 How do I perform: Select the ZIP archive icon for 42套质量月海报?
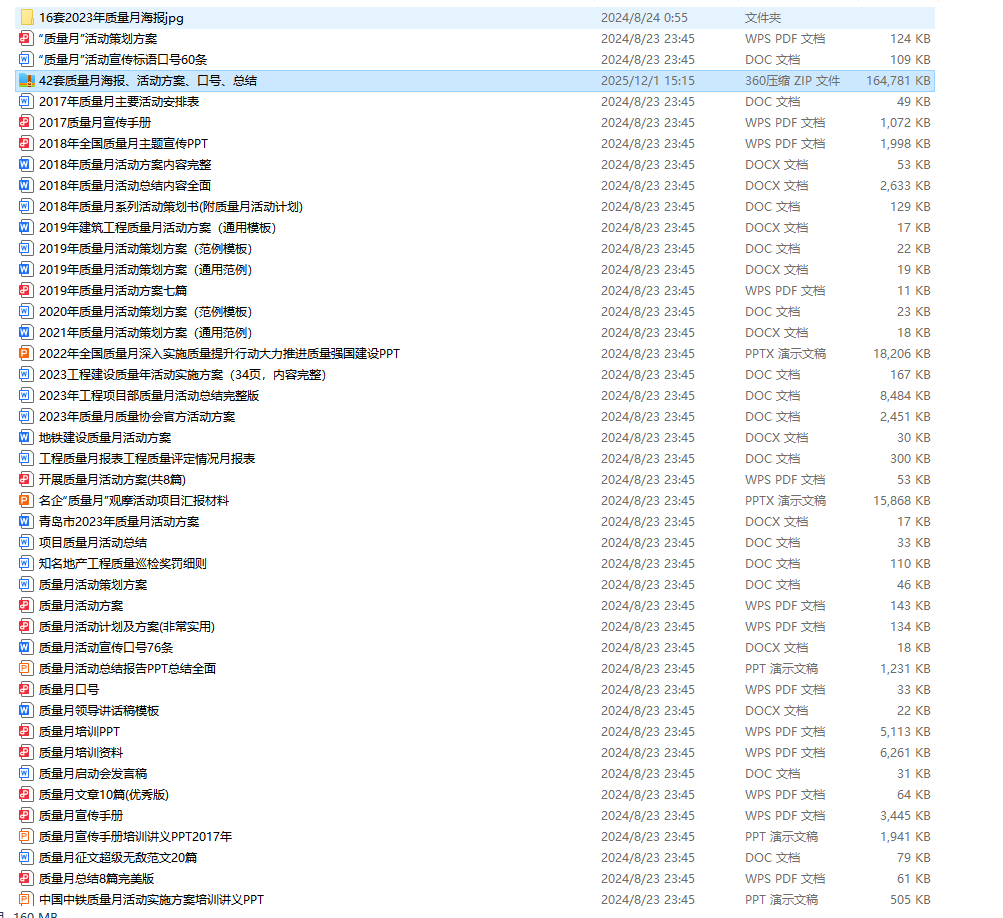click(26, 80)
